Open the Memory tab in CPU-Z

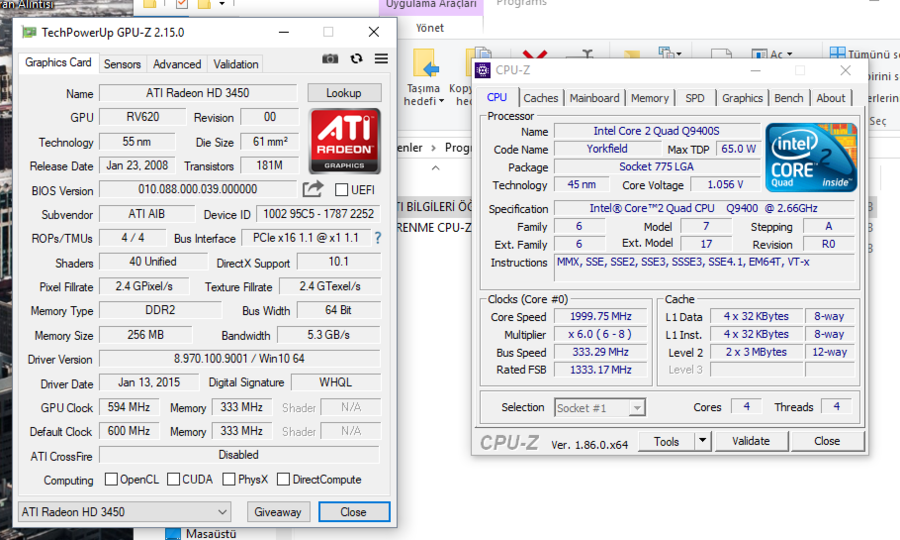pyautogui.click(x=650, y=98)
